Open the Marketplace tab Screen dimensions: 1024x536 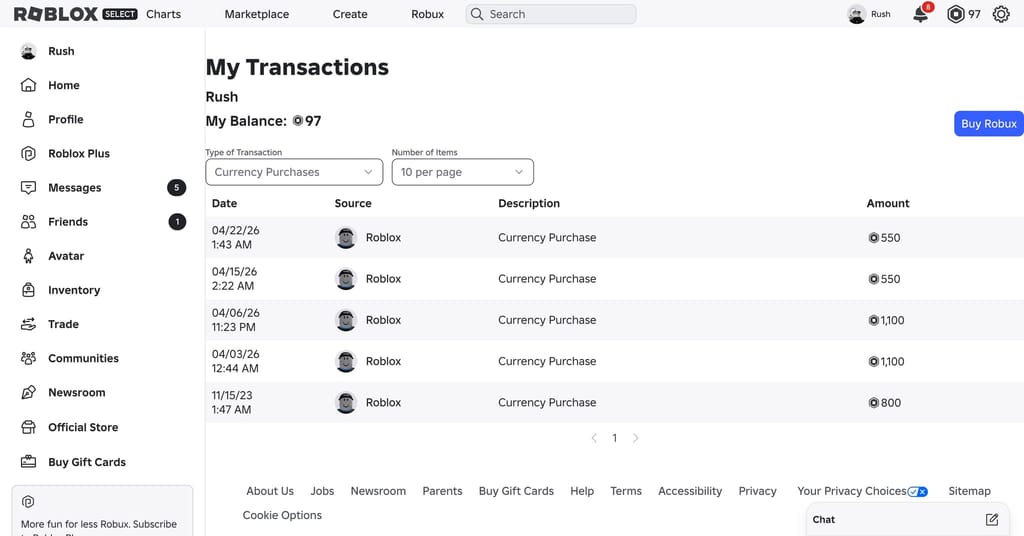pos(257,14)
